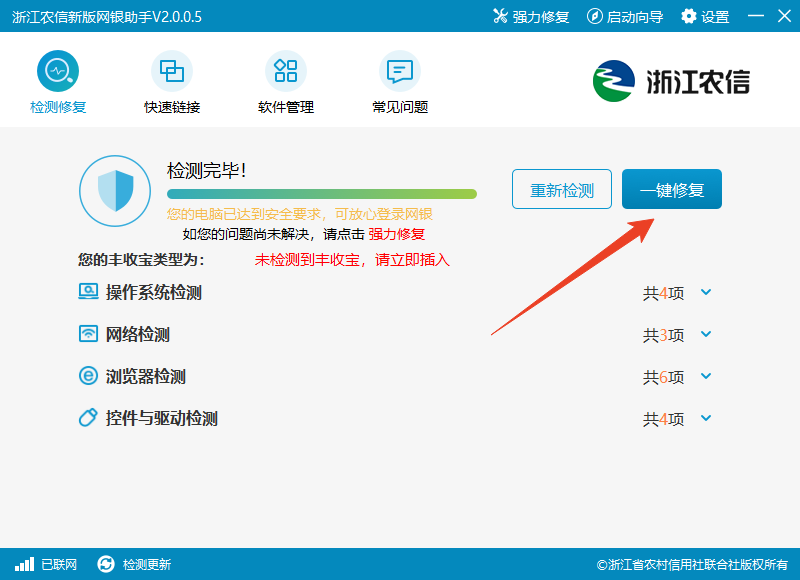
Task: Click the 重新检测 re-detect button
Action: [x=561, y=188]
